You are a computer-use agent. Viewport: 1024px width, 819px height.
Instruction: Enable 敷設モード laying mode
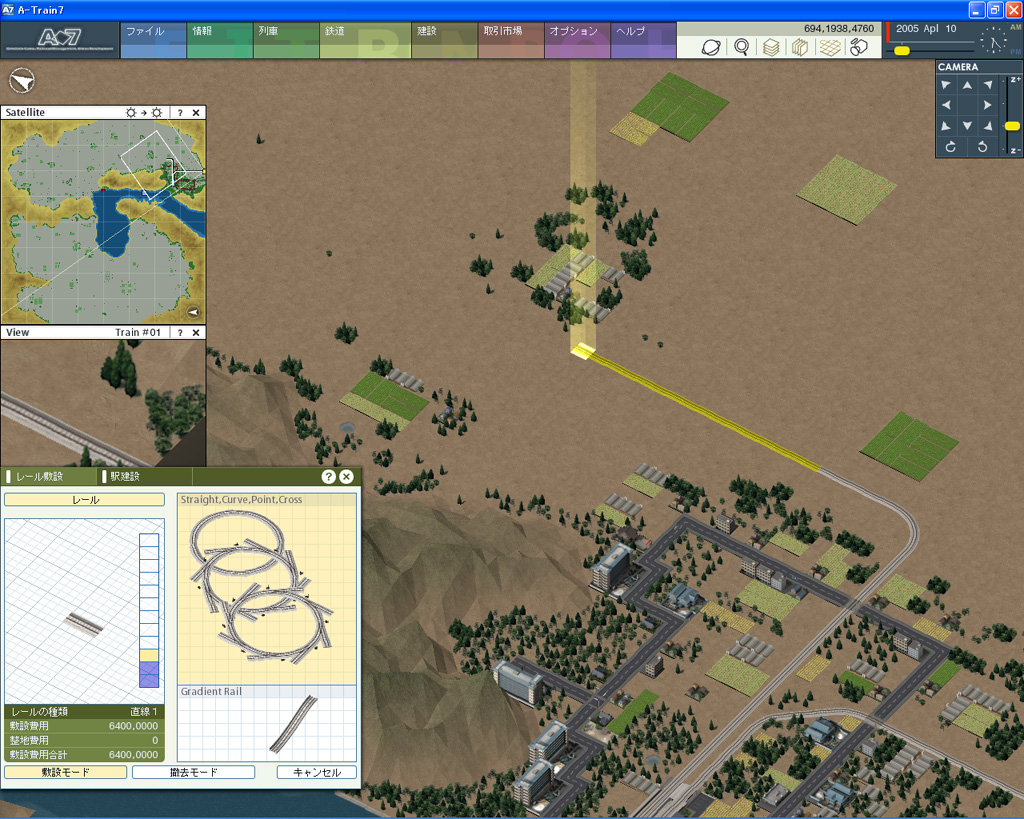point(65,772)
